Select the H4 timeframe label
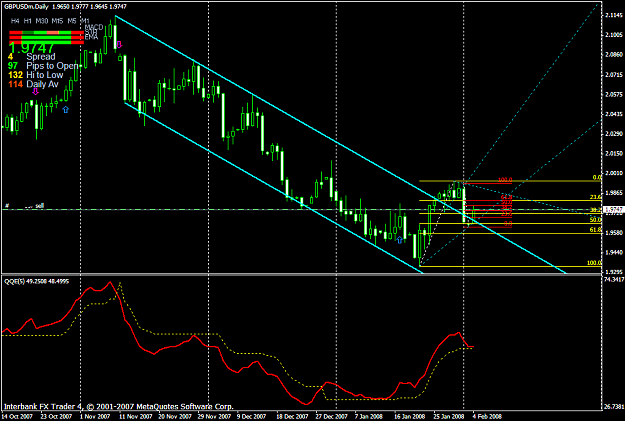 pos(15,21)
